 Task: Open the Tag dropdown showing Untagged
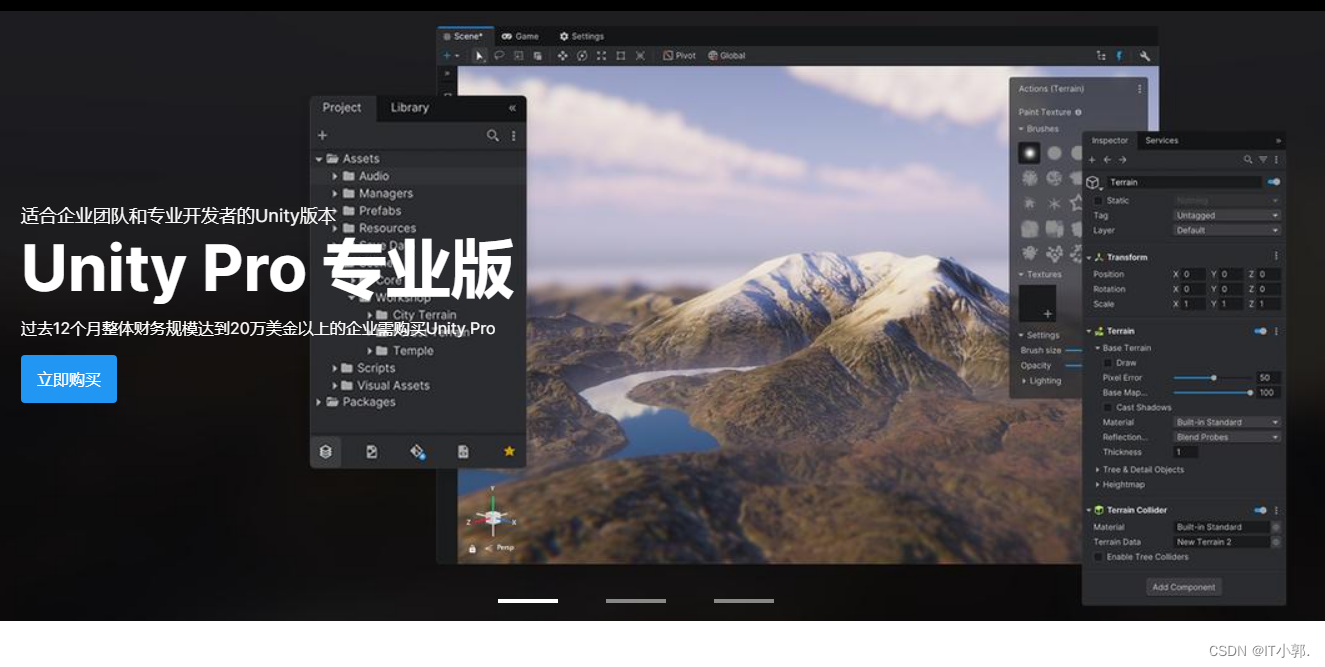[x=1227, y=215]
